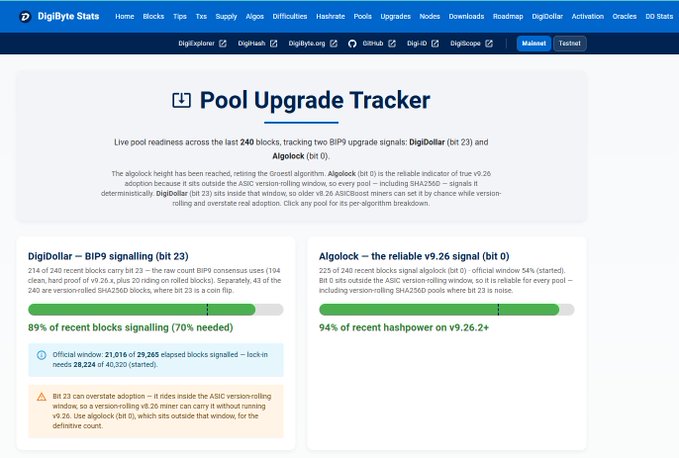
Task: Click the GitHub octocat icon
Action: (352, 43)
